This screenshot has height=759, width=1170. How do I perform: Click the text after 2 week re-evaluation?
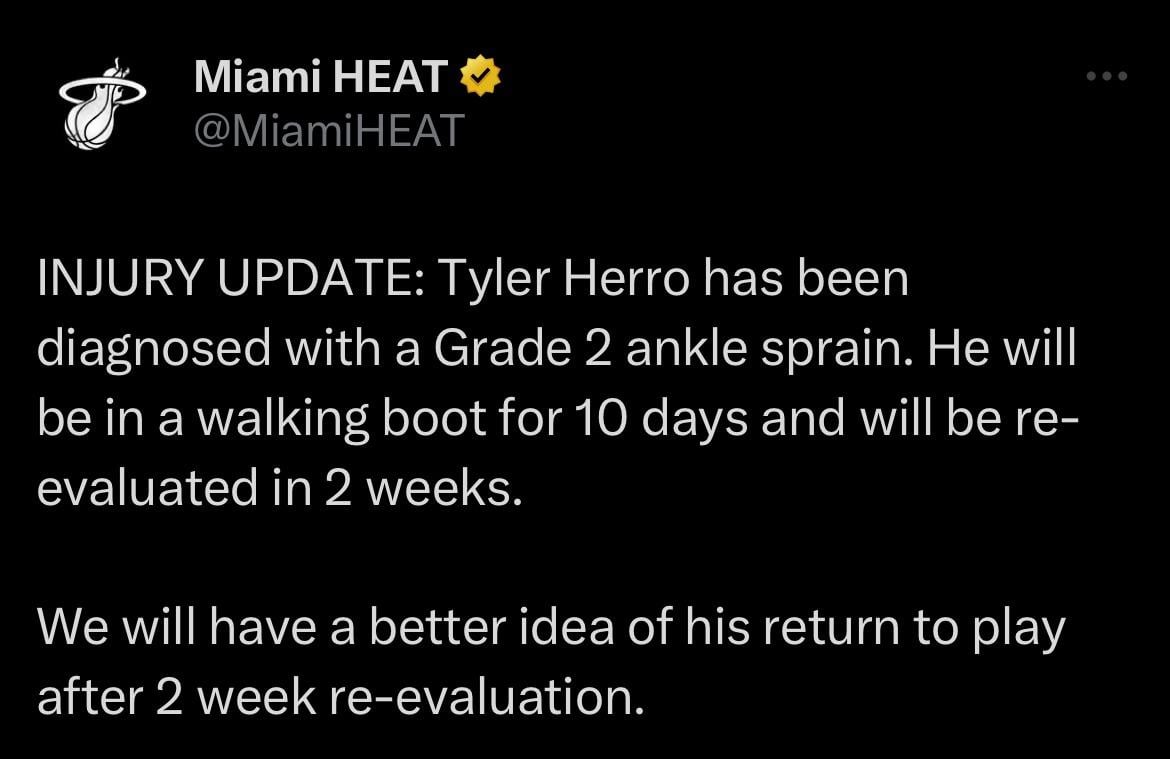click(339, 698)
